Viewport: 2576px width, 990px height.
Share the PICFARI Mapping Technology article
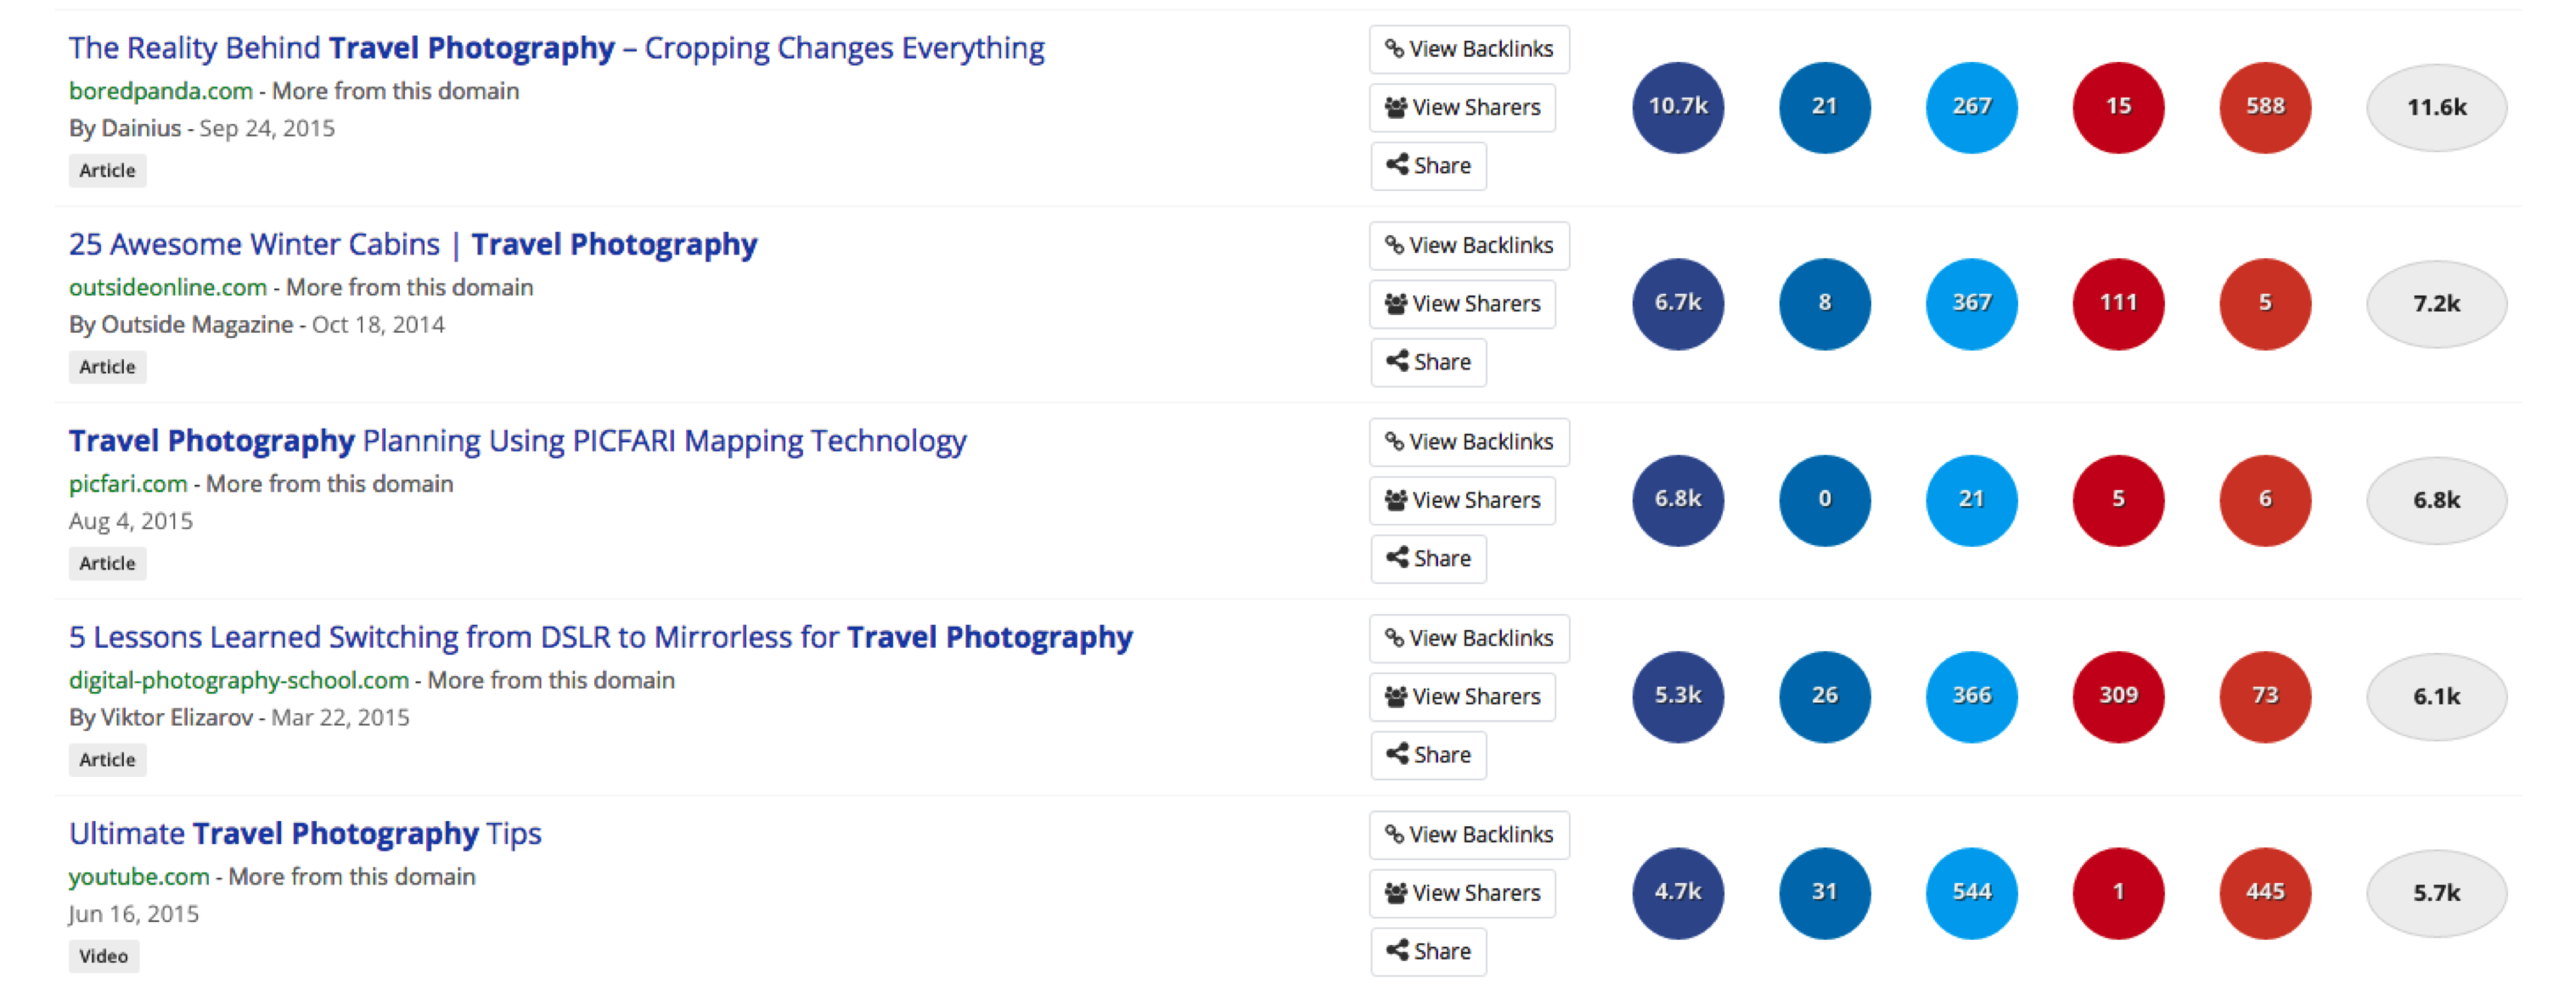click(x=1428, y=559)
